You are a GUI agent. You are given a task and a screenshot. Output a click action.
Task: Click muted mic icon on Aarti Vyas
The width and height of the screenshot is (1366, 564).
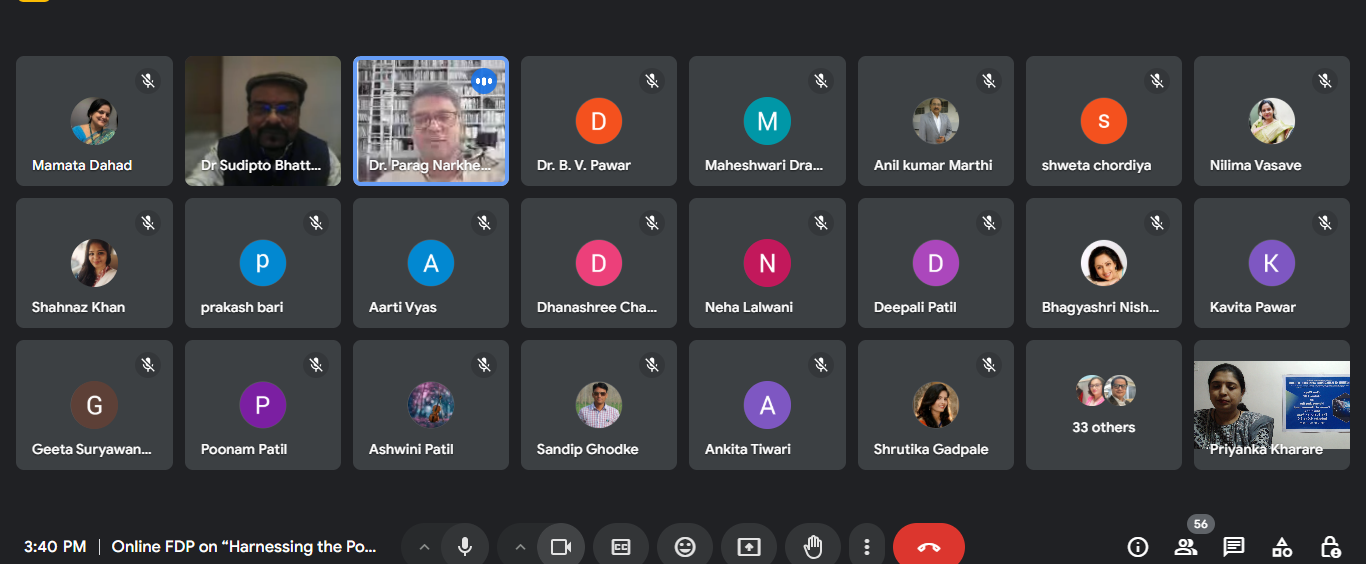pos(484,223)
